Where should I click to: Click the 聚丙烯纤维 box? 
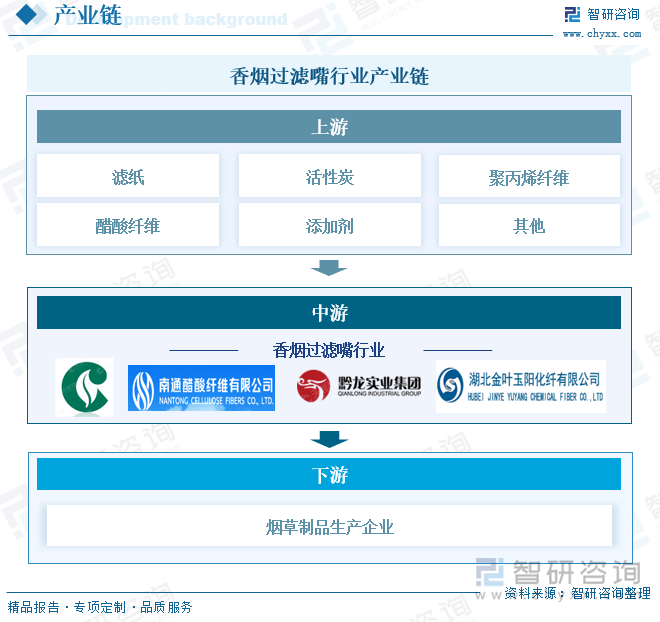[x=529, y=176]
